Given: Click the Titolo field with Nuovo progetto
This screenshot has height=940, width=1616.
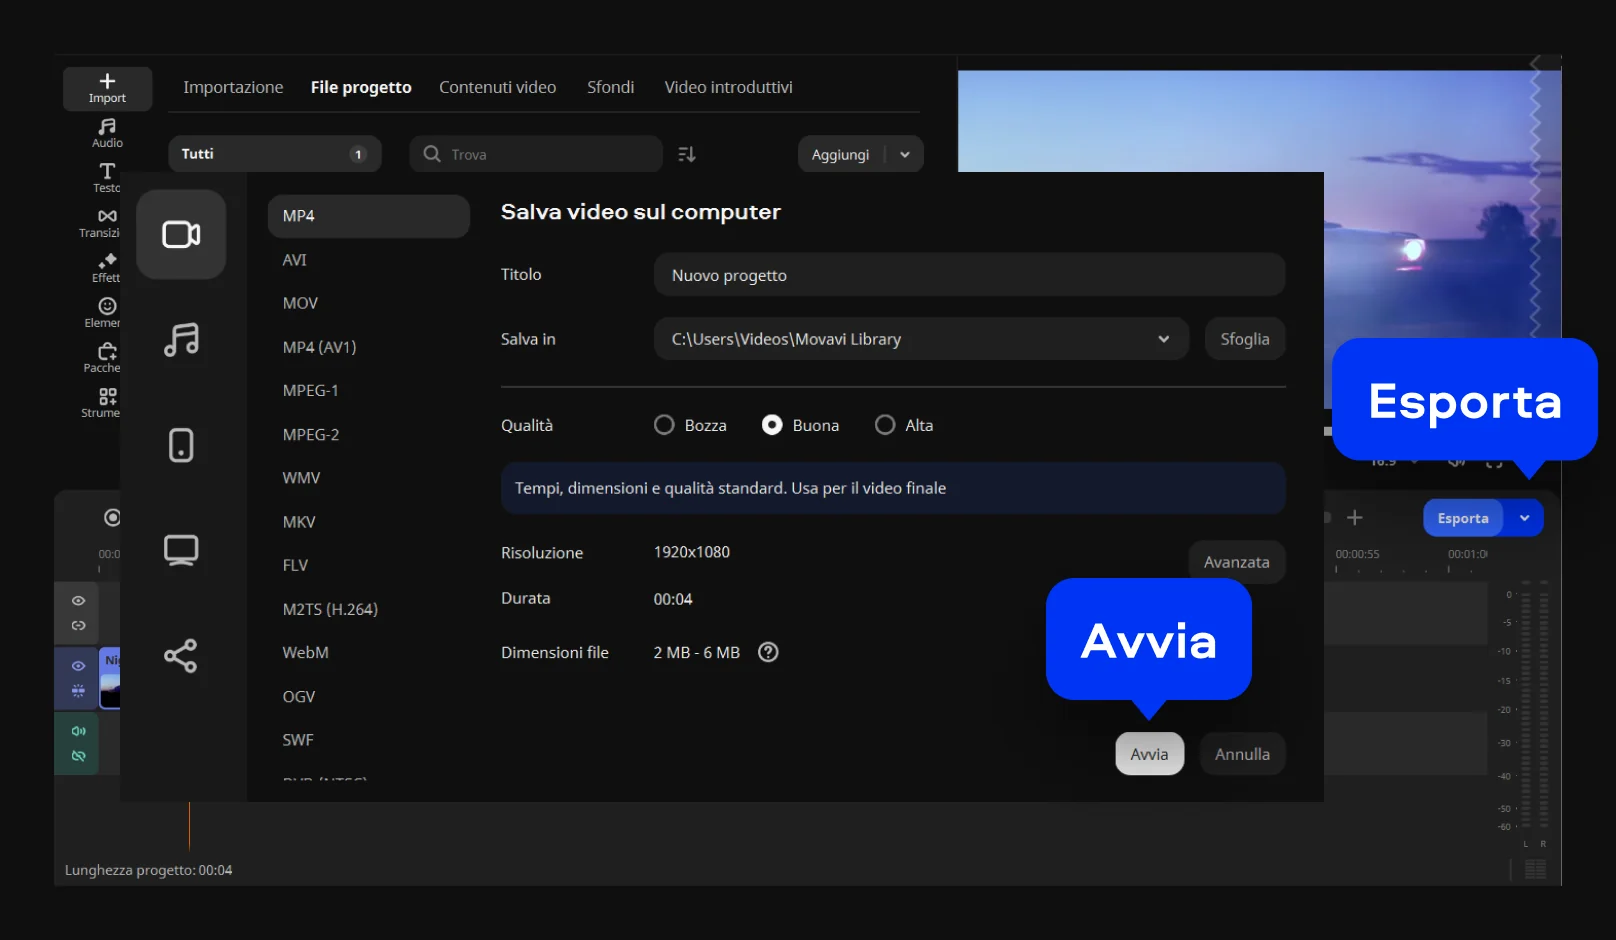Looking at the screenshot, I should [x=968, y=275].
